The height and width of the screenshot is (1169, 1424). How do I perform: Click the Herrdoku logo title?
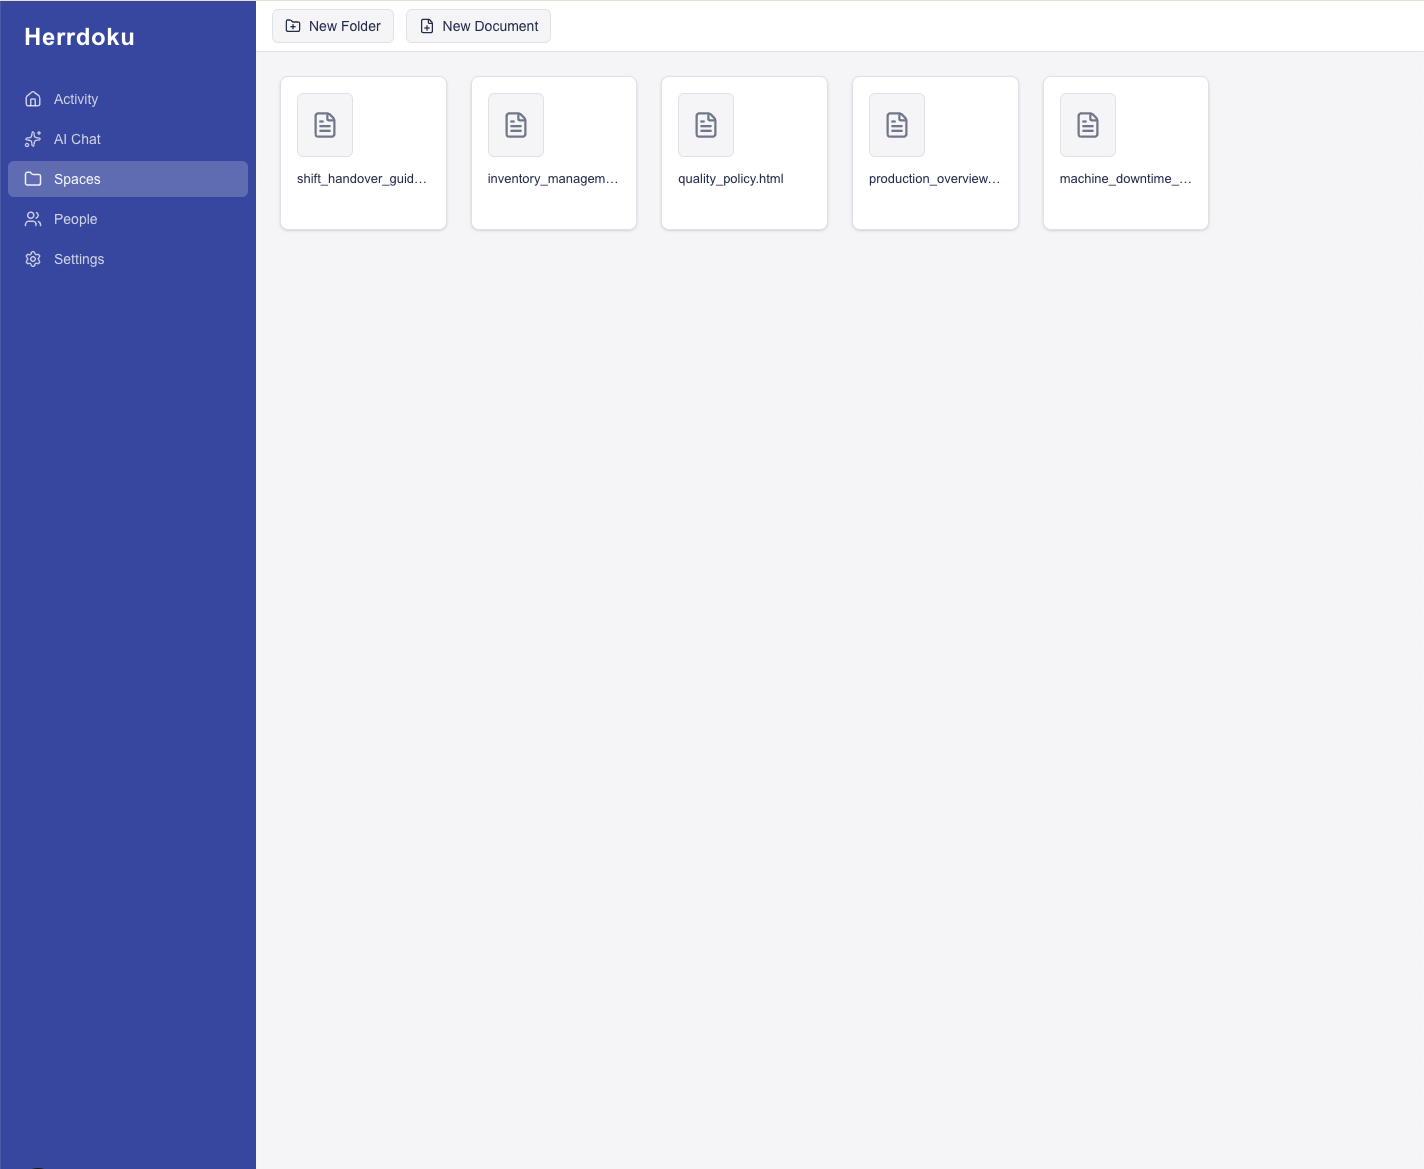pos(79,37)
